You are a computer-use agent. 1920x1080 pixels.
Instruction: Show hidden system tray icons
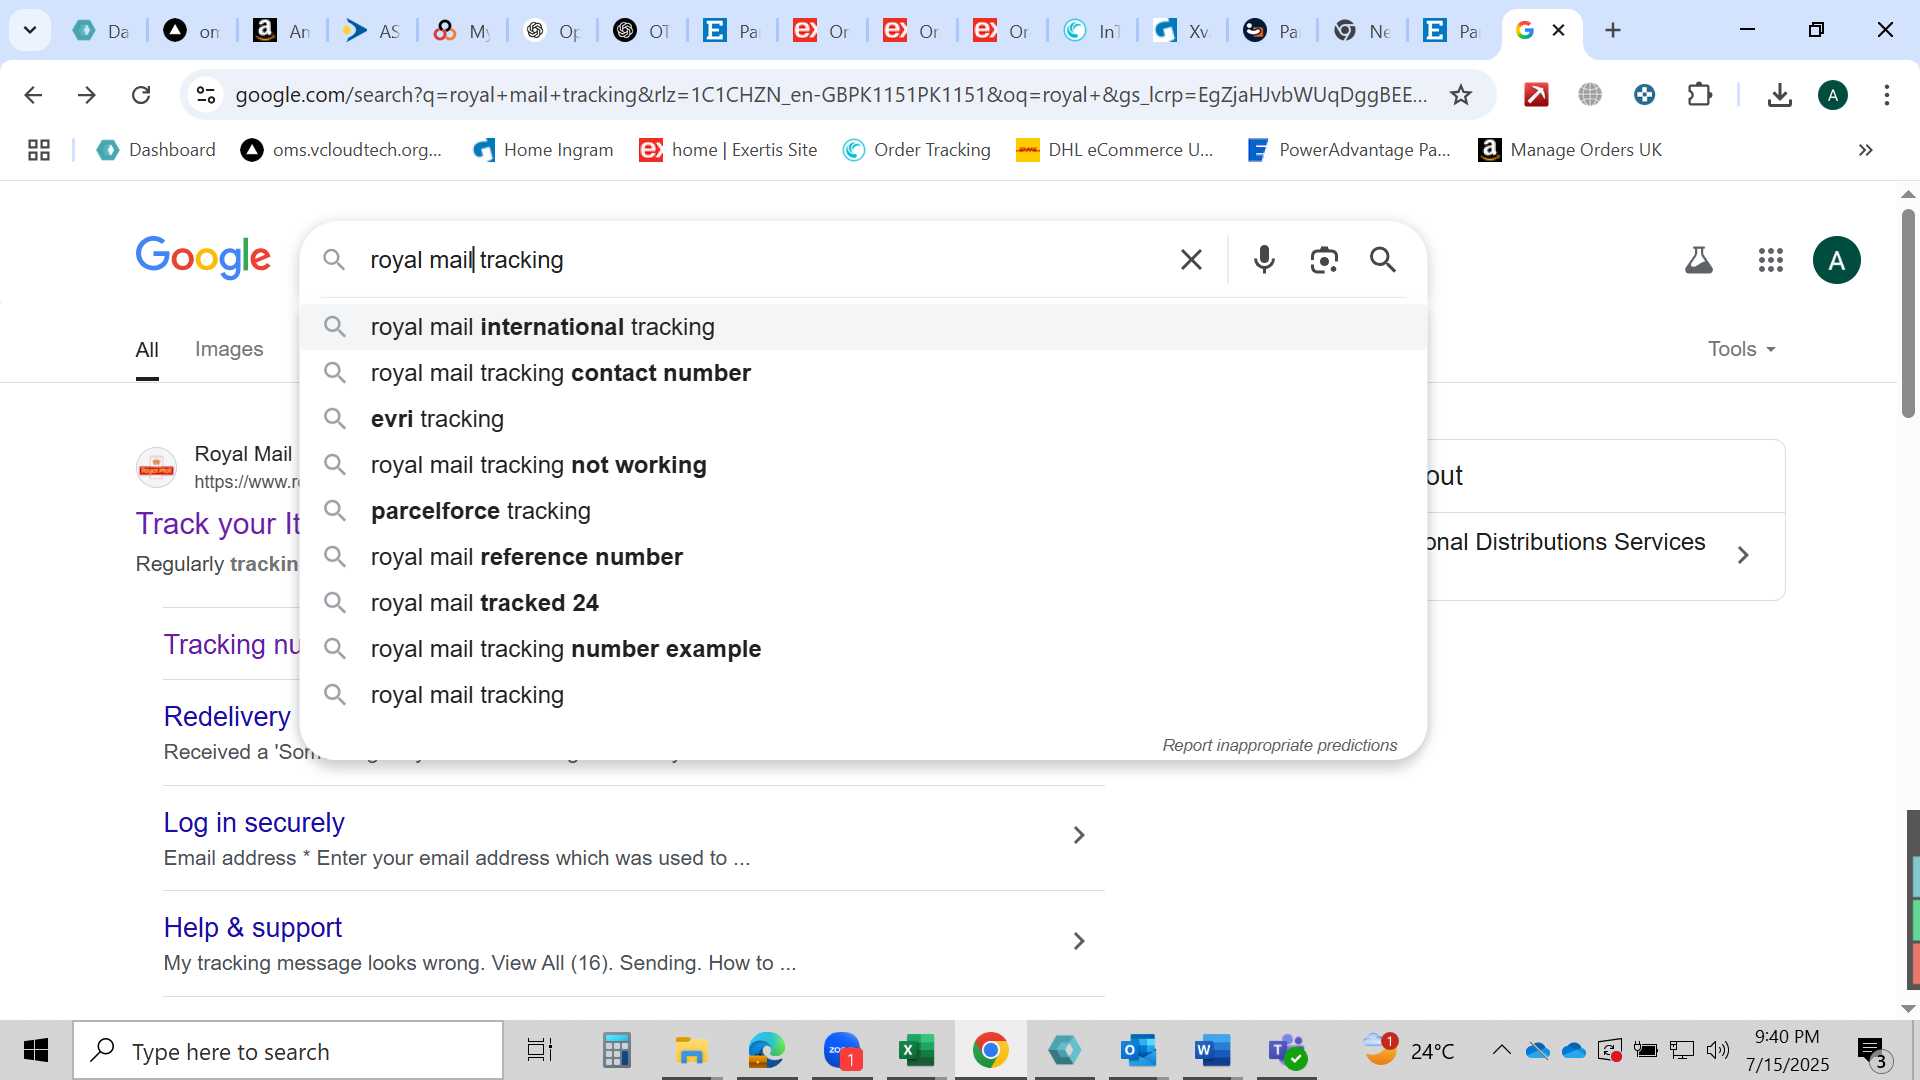1501,1050
